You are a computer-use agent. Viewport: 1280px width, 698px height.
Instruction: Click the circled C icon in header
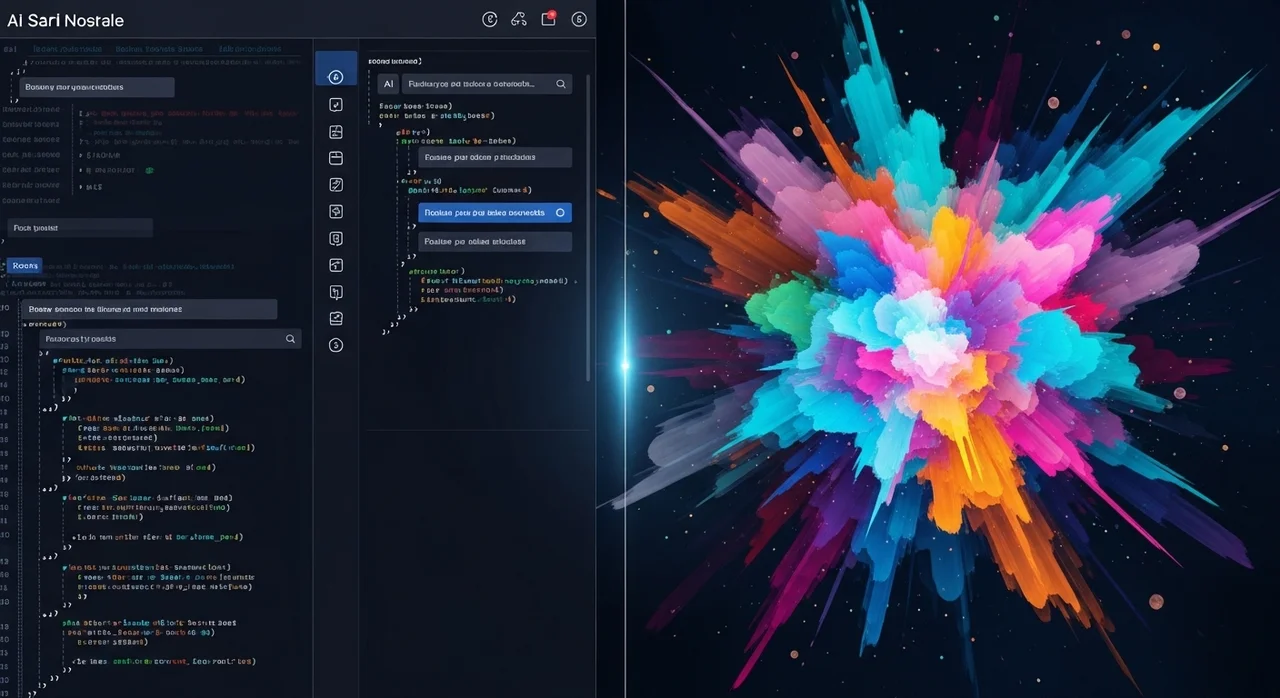[489, 19]
